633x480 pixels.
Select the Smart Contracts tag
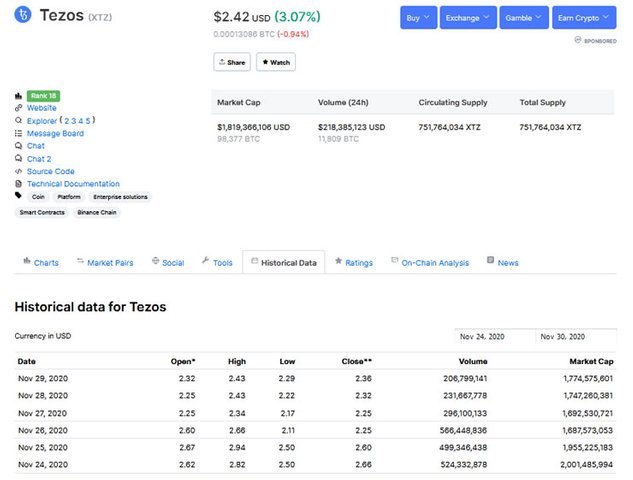(42, 212)
